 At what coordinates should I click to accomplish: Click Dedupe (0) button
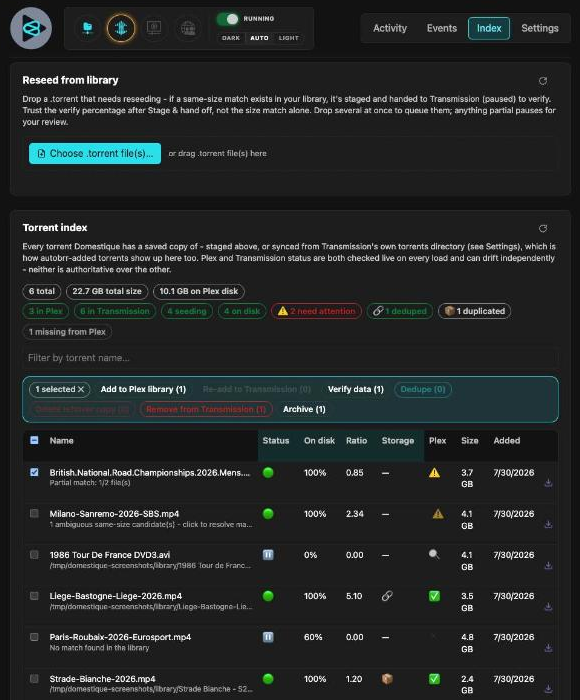click(x=423, y=389)
